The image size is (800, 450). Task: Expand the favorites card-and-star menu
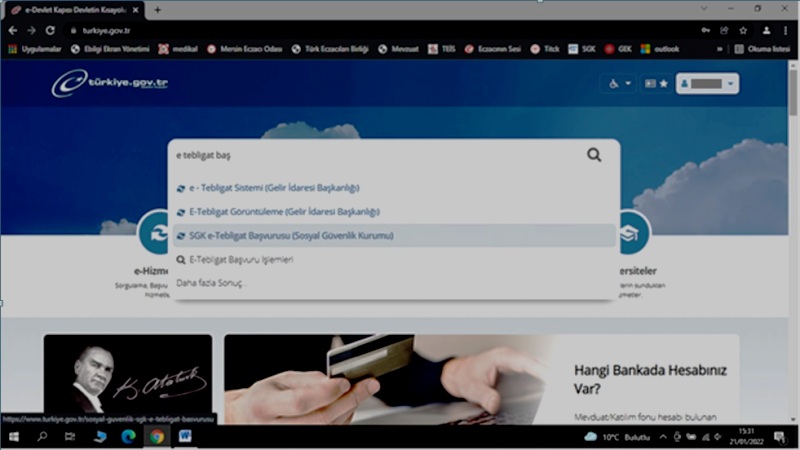pyautogui.click(x=656, y=83)
